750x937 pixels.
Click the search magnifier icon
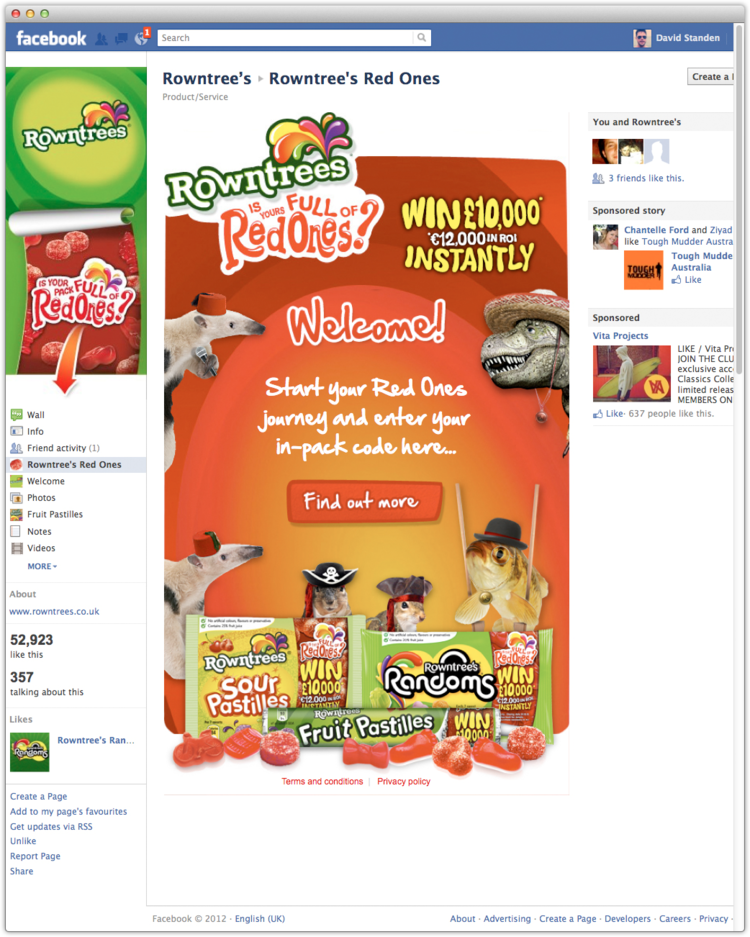point(421,38)
